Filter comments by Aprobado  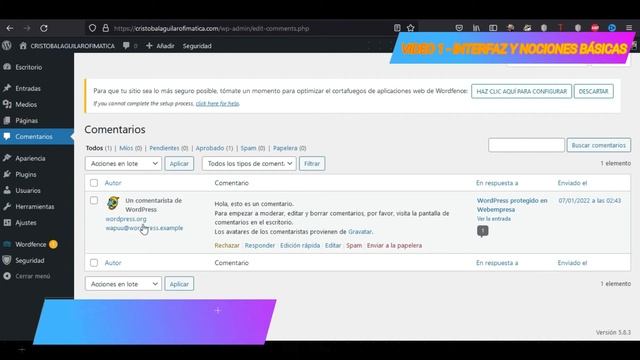pos(210,148)
